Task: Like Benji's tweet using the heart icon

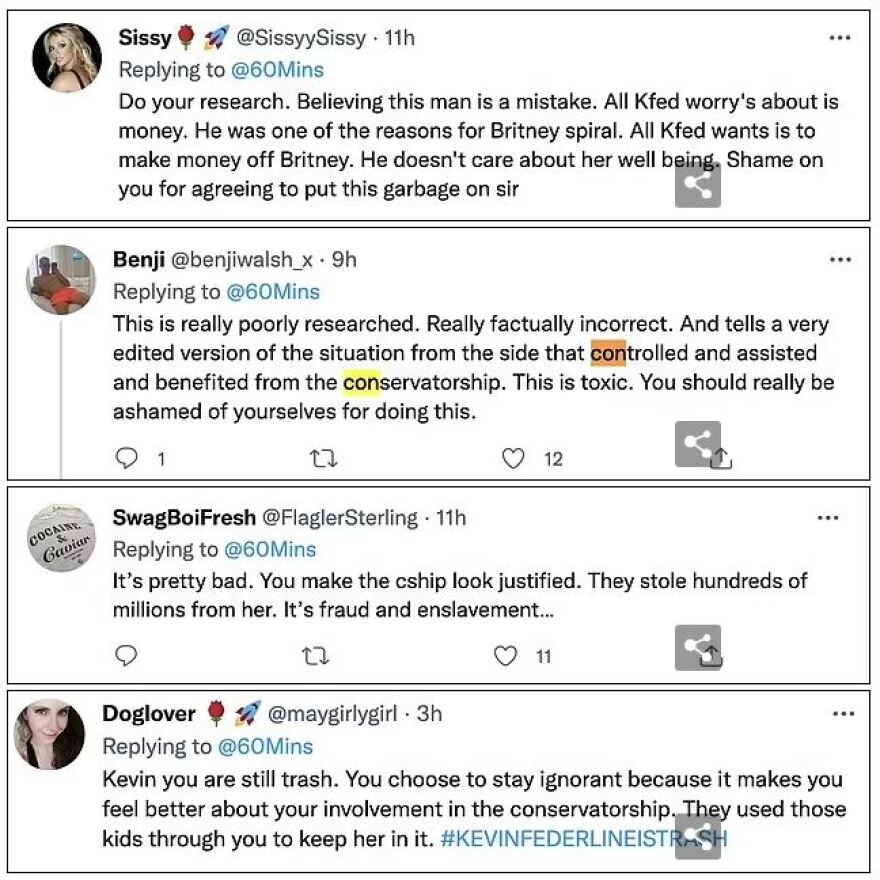Action: (512, 458)
